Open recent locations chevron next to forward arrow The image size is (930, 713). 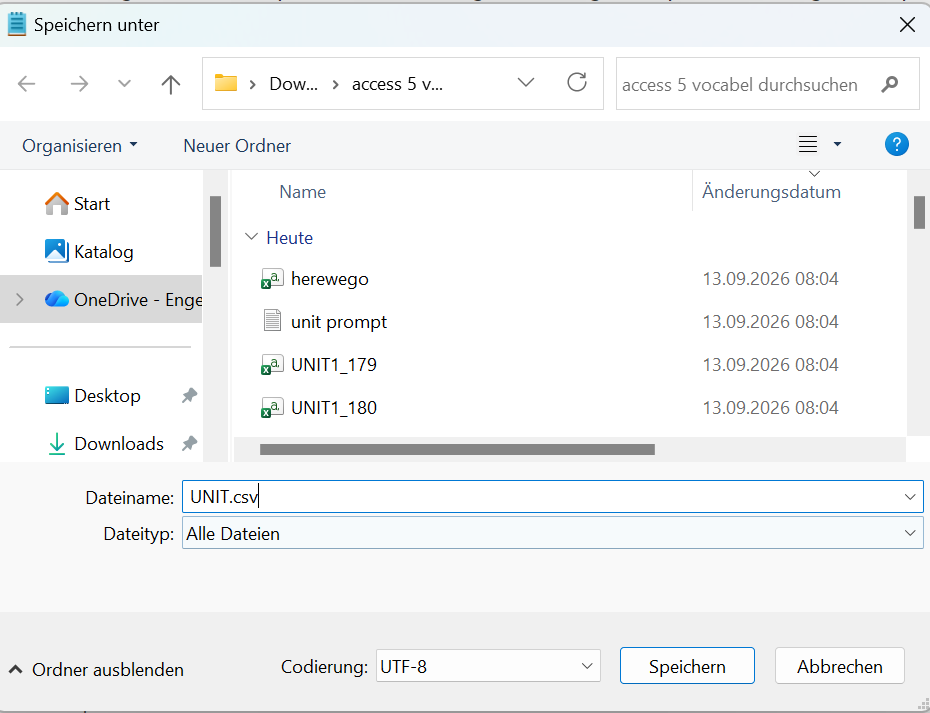pyautogui.click(x=124, y=84)
